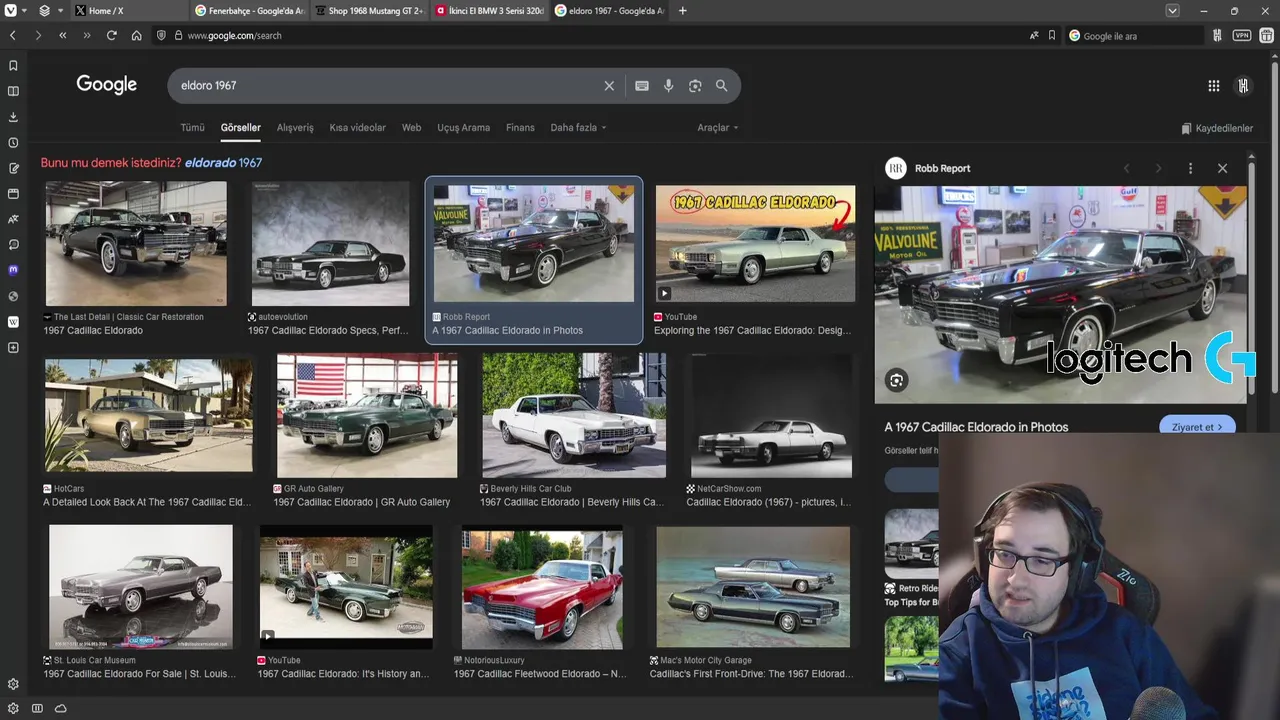Open the History panel in sidebar
1280x720 pixels.
coord(13,143)
